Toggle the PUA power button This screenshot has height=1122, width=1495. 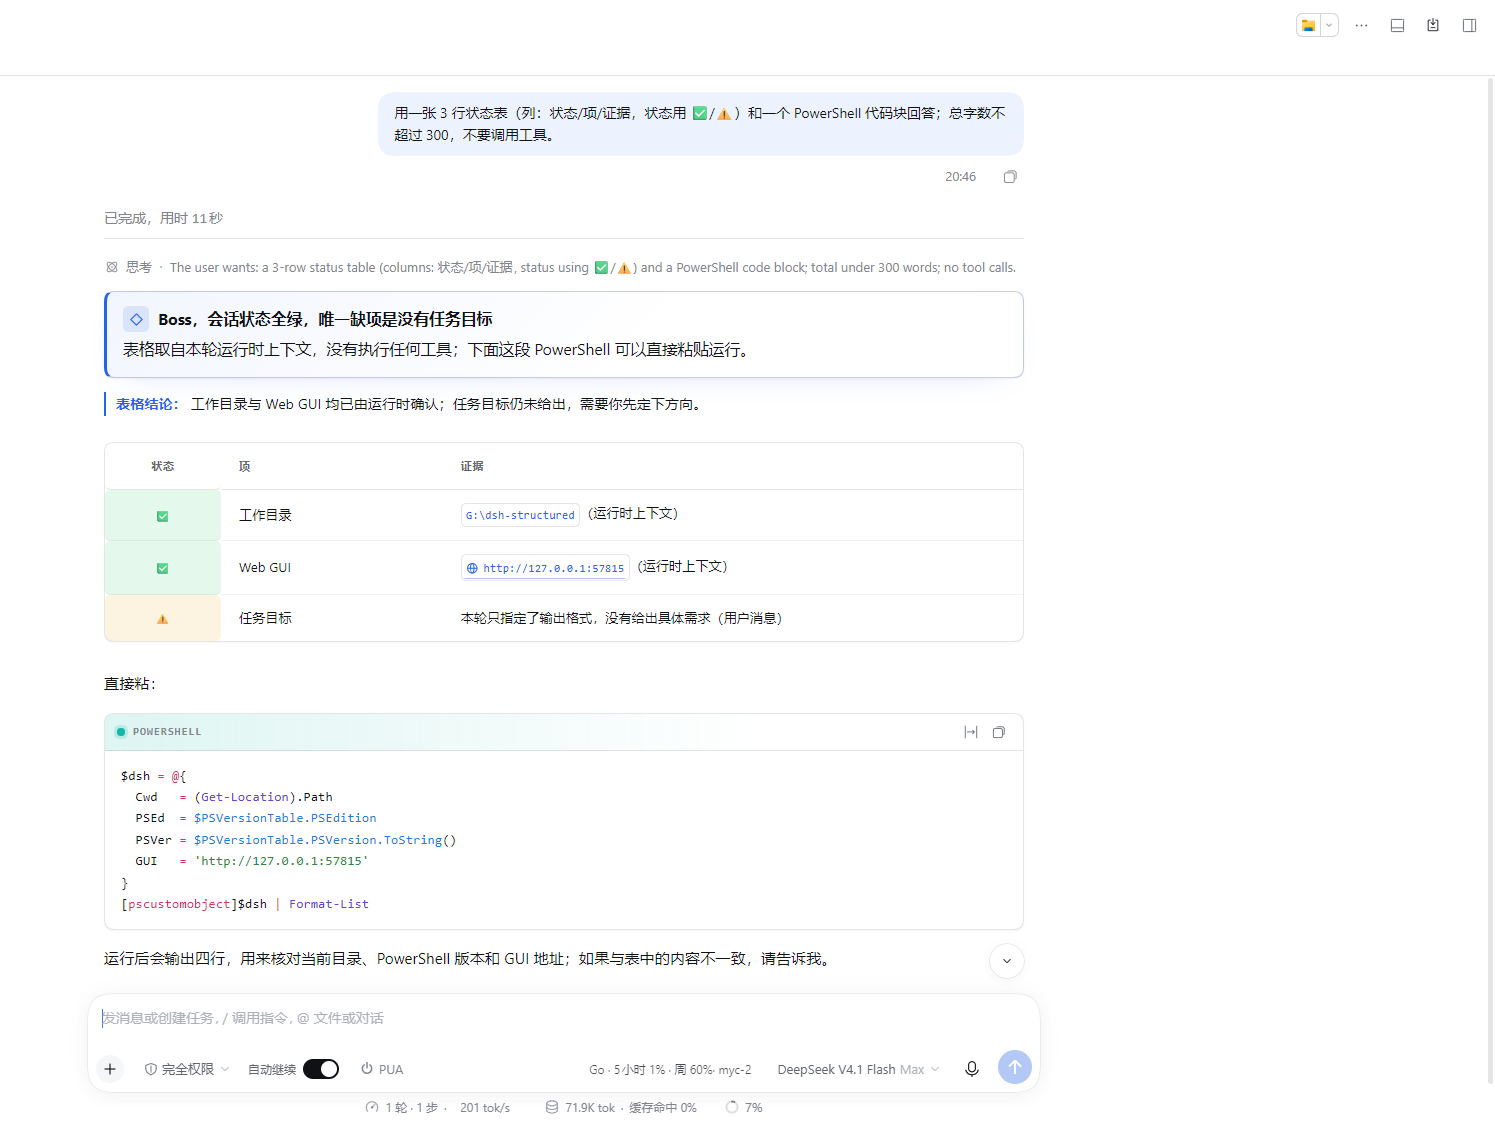pyautogui.click(x=382, y=1069)
